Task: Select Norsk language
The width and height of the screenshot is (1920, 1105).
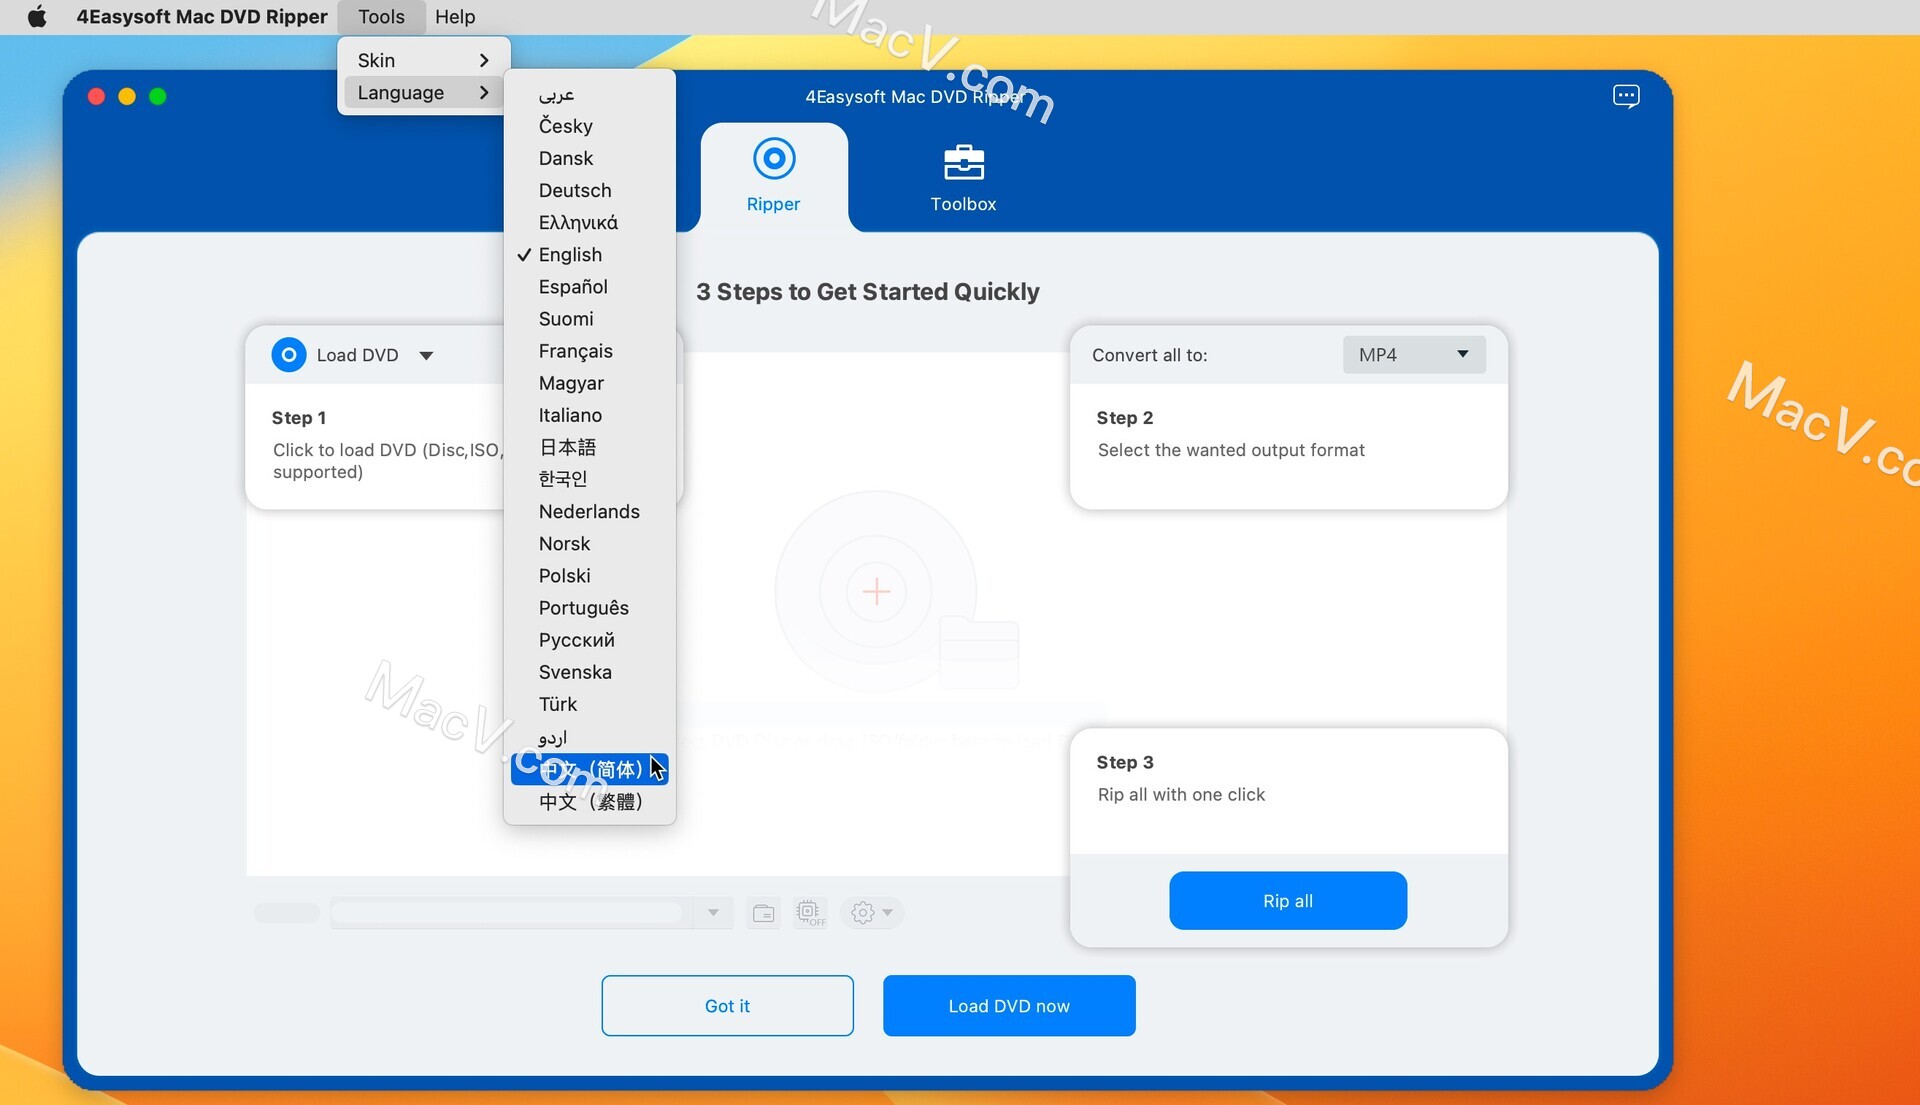Action: (x=589, y=543)
